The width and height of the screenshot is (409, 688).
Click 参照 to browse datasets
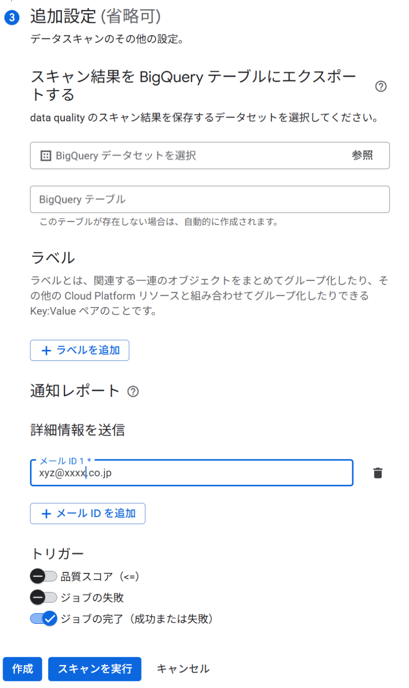362,155
